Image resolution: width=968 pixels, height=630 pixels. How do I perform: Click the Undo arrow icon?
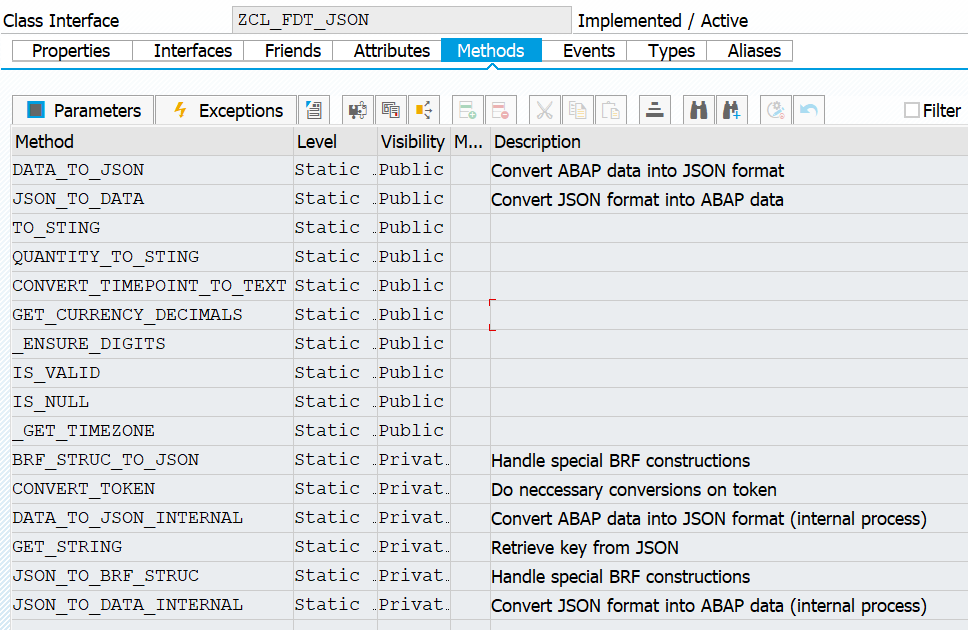pyautogui.click(x=809, y=111)
